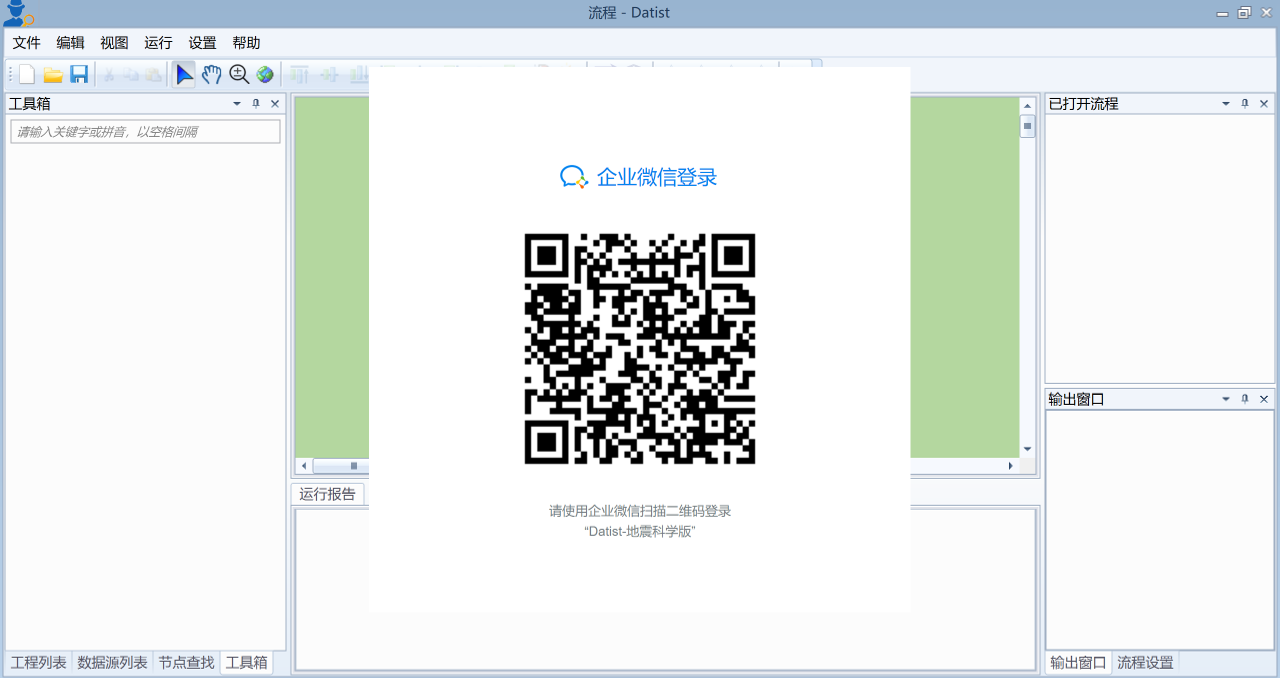Screen dimensions: 1280x678
Task: Click the text 请使用企业微信扫描二维码登录
Action: (640, 511)
